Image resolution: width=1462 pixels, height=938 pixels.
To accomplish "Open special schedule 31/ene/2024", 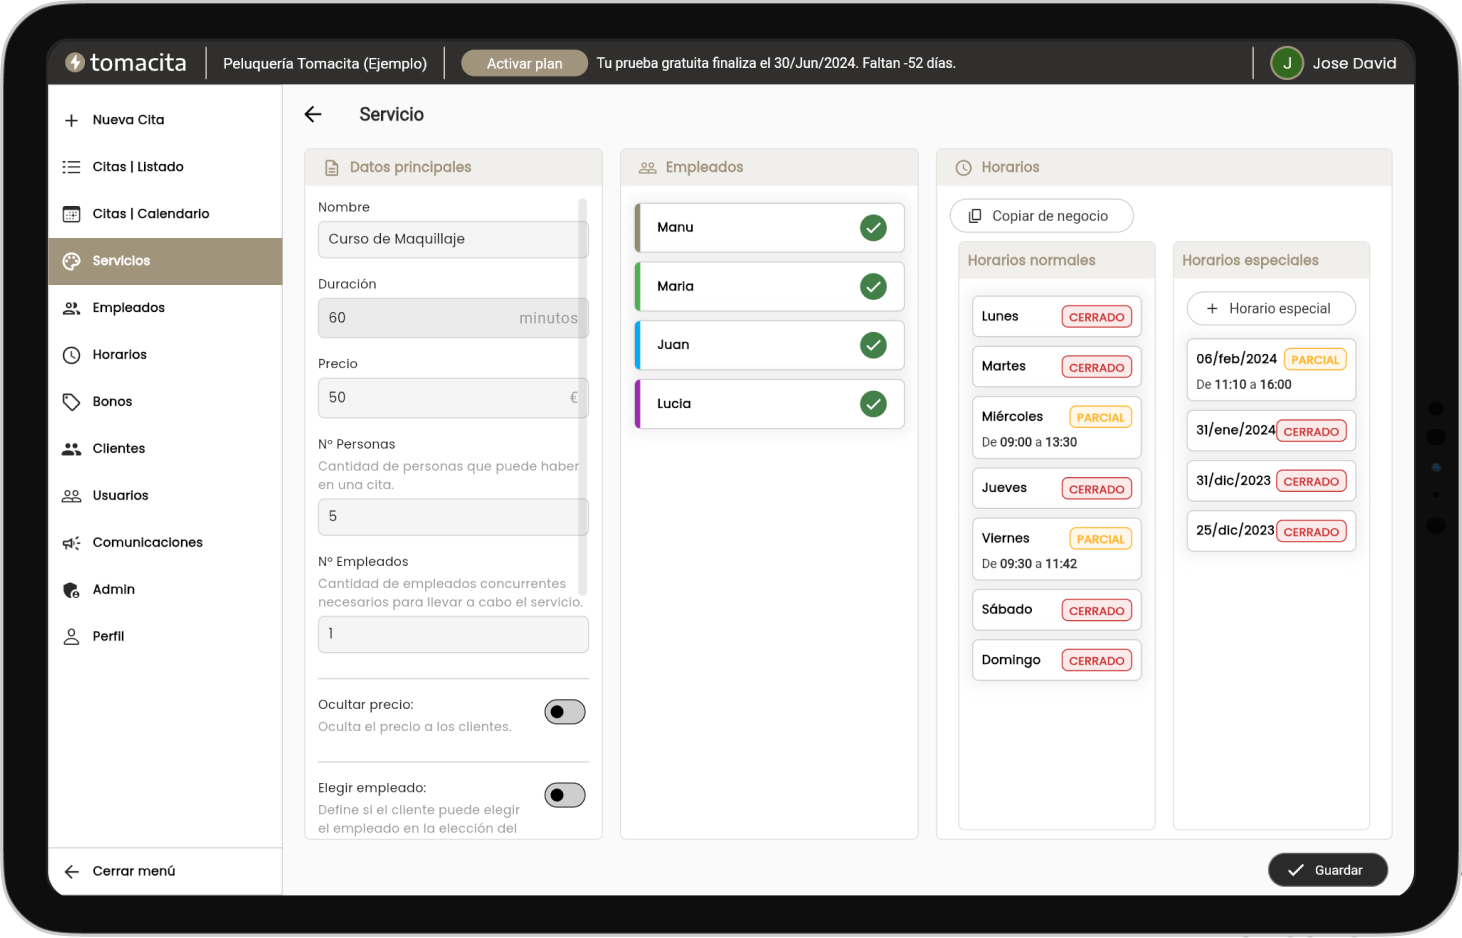I will pos(1271,431).
